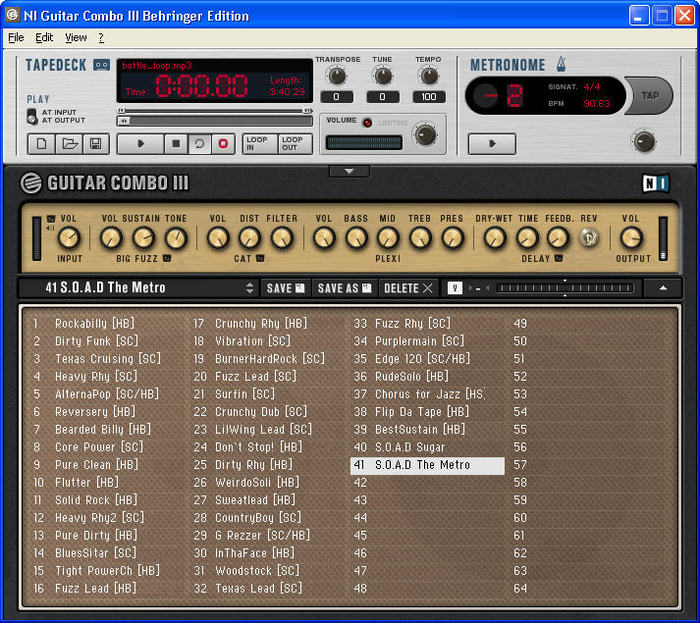
Task: Select preset 'Rockabilly [HB]'
Action: point(95,324)
